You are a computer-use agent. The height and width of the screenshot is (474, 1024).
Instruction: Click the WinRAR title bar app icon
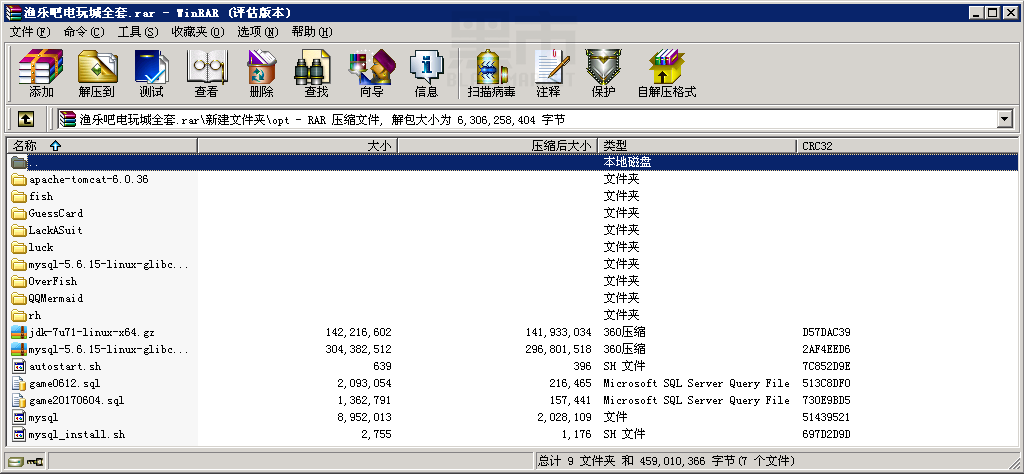point(12,12)
